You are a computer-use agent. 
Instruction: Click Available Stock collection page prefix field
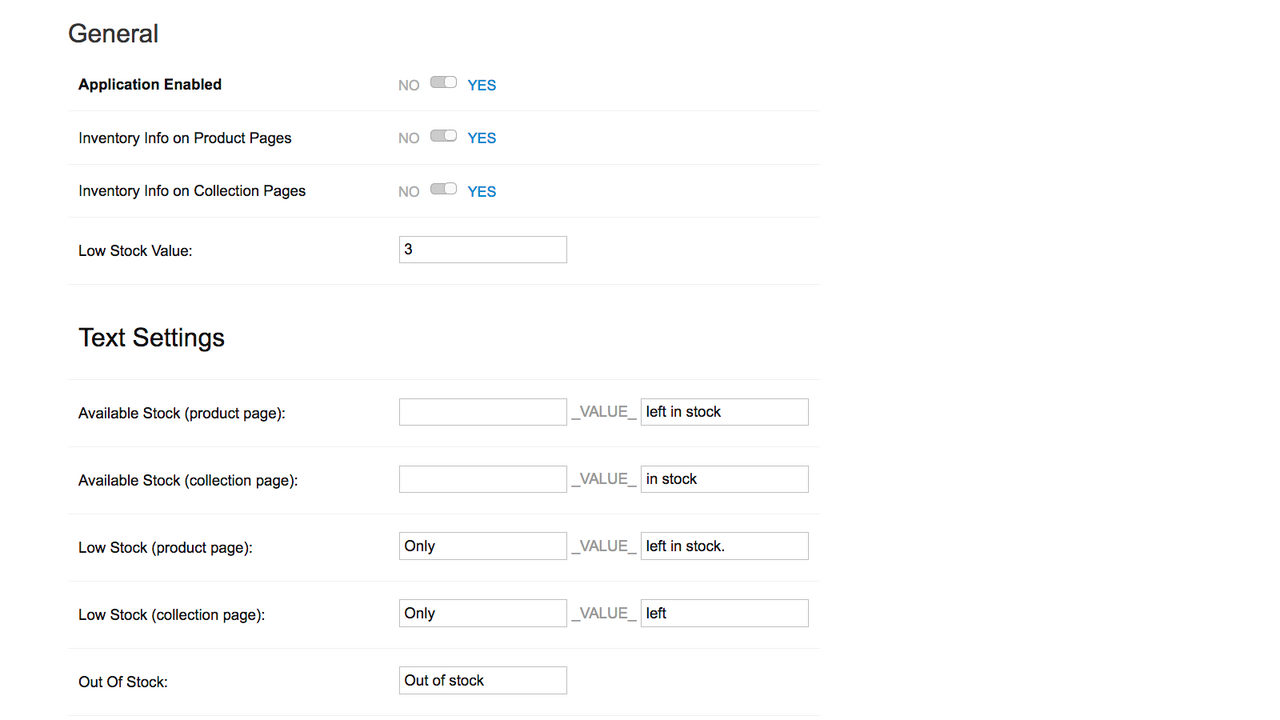click(483, 479)
